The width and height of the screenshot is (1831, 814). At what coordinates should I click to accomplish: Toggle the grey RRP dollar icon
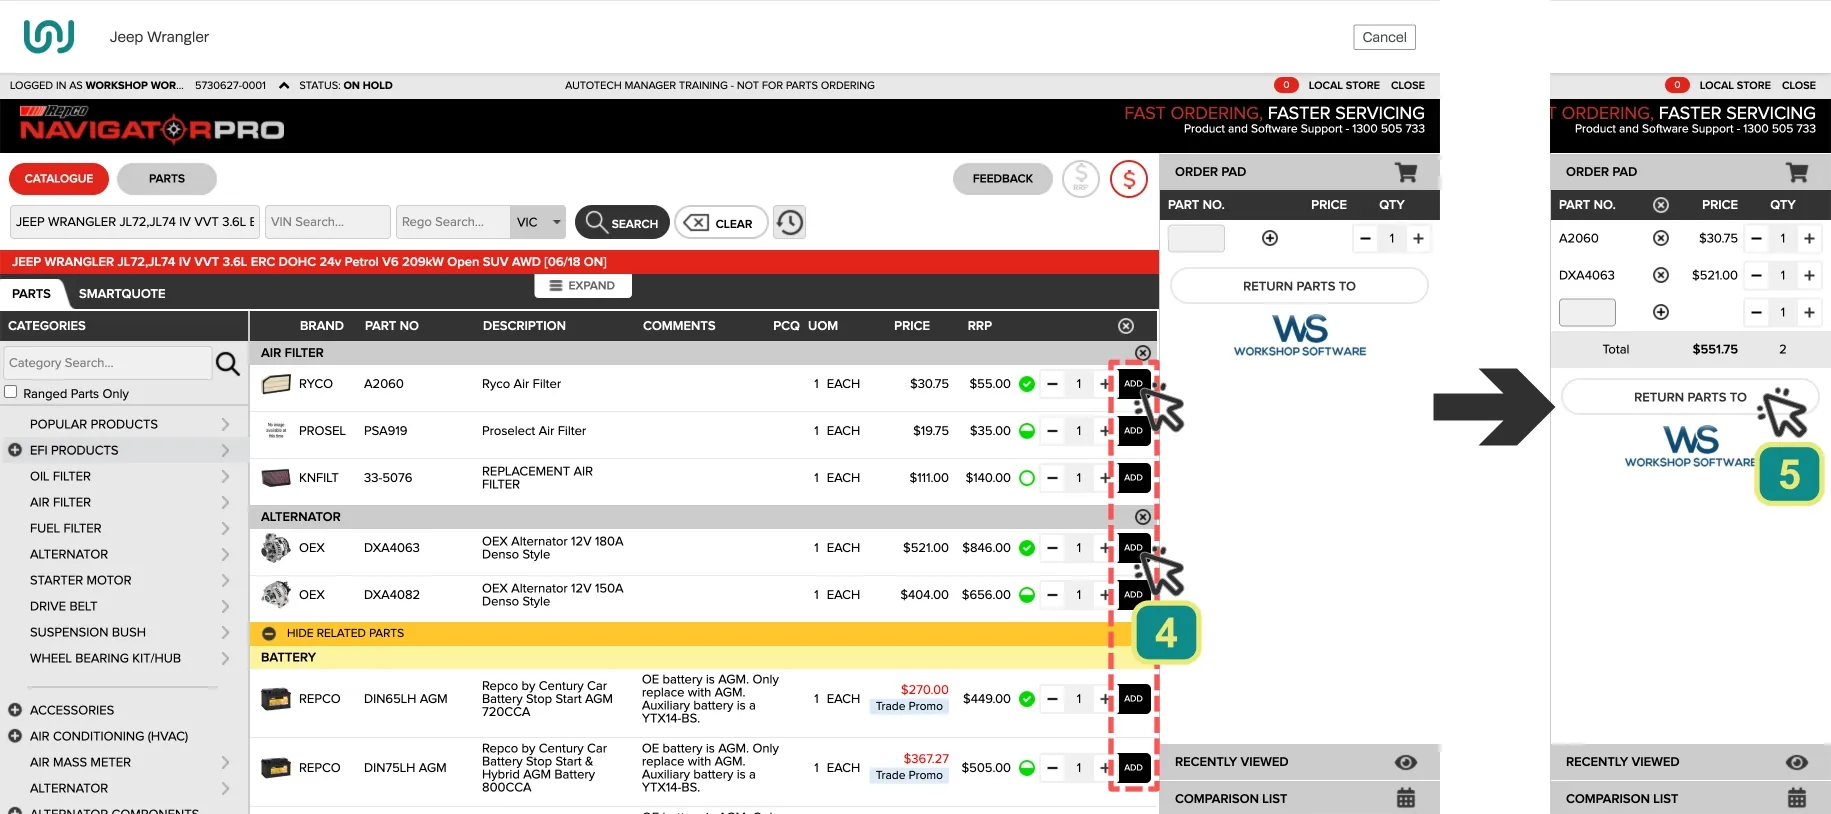1081,179
